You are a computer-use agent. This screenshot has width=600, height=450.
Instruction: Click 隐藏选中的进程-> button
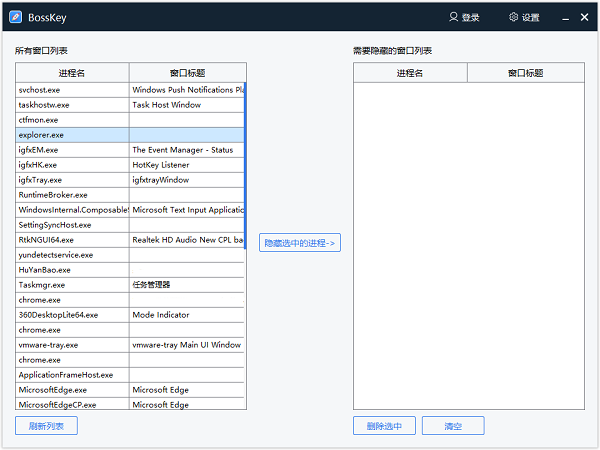[x=300, y=243]
